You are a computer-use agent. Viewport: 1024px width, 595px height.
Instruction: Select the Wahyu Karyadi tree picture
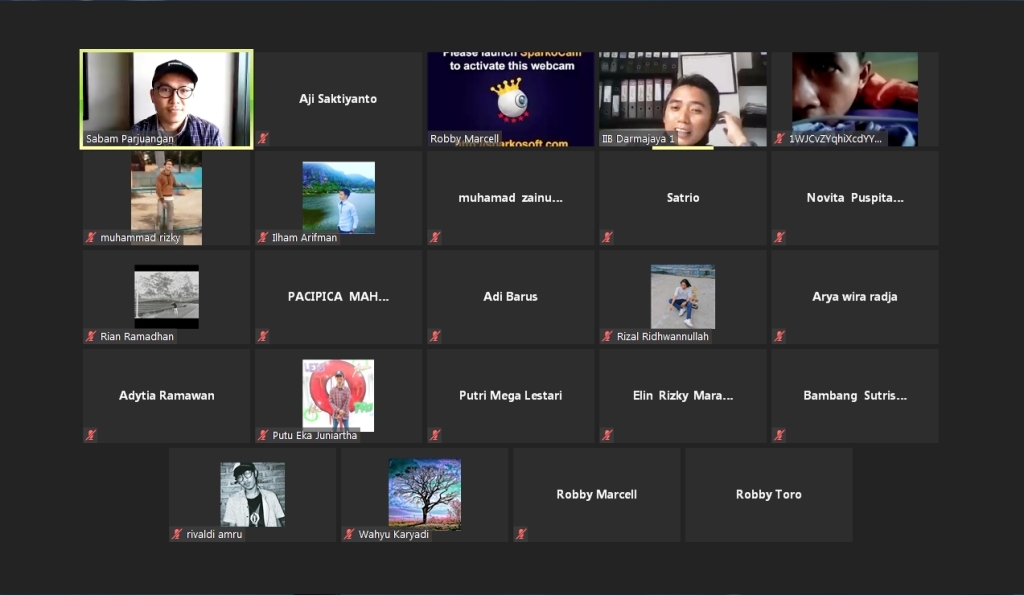[424, 494]
